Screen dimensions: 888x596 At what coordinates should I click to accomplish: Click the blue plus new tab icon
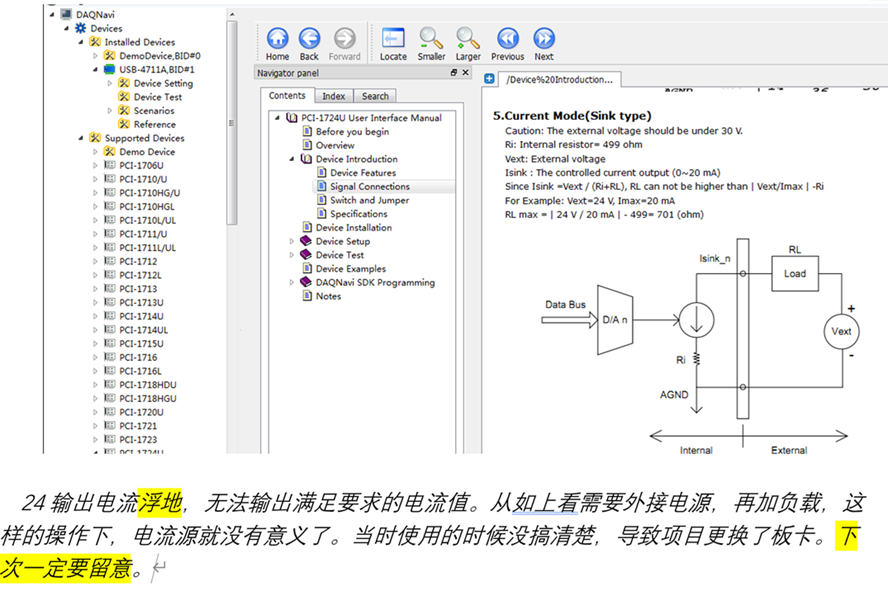click(x=490, y=78)
